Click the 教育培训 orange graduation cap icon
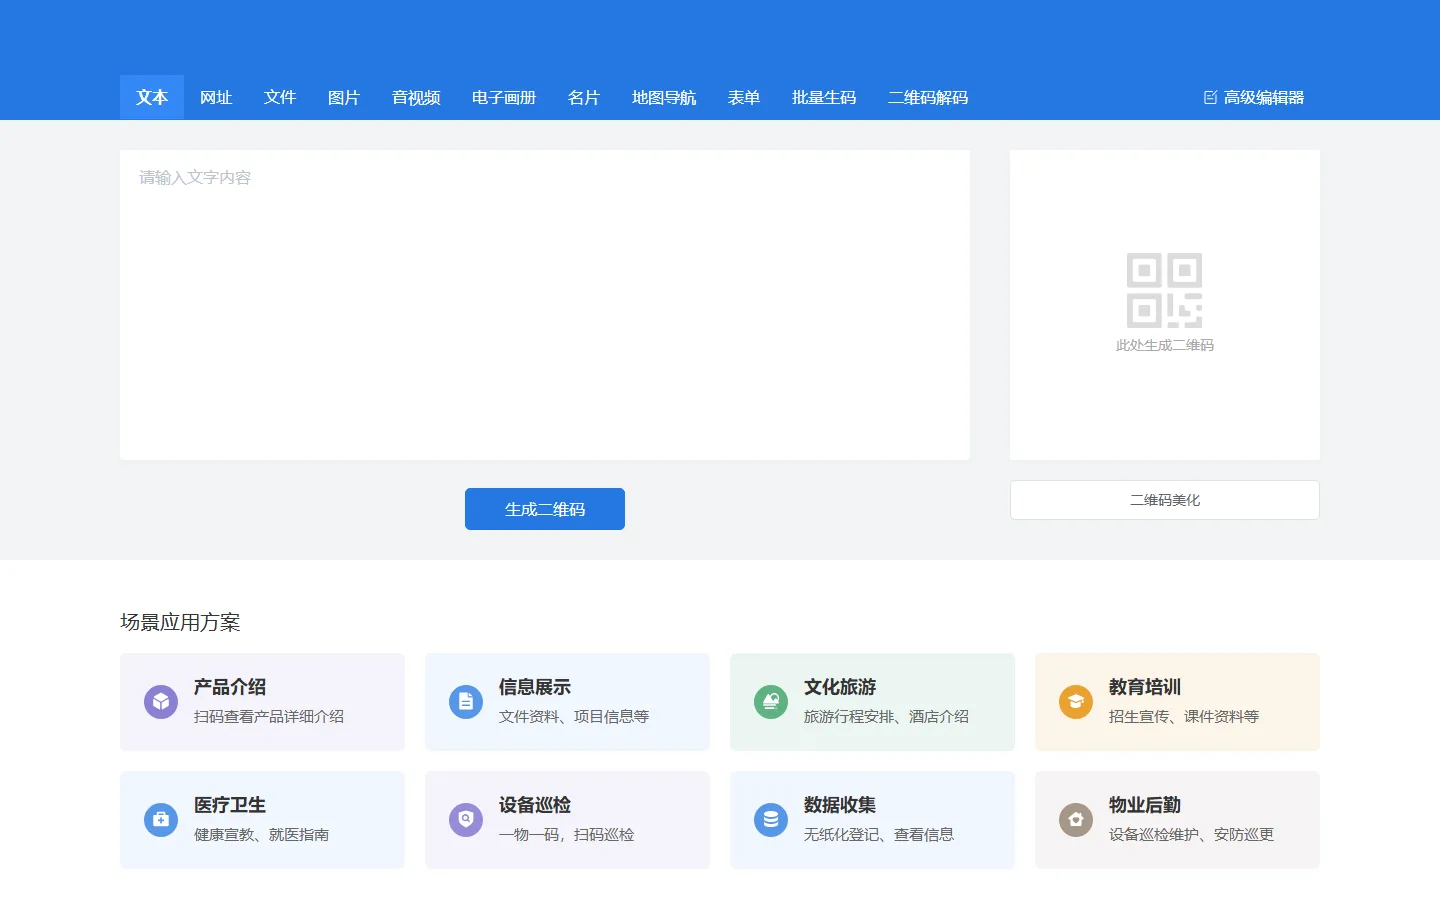Screen dimensions: 1440x900 pyautogui.click(x=1076, y=702)
